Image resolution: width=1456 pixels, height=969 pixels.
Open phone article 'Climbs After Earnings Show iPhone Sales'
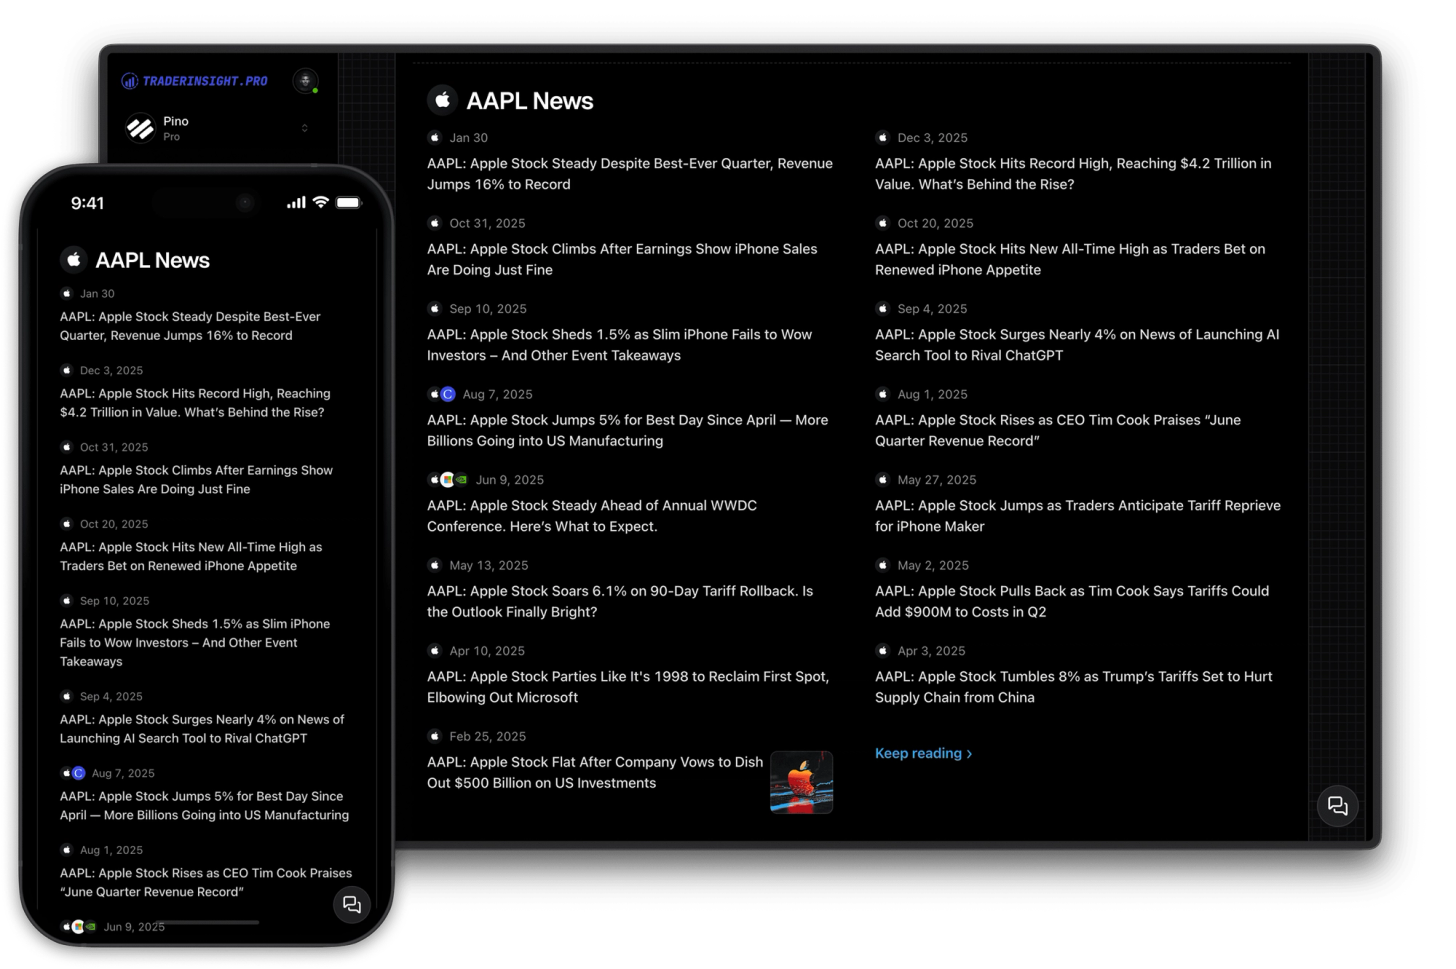196,480
